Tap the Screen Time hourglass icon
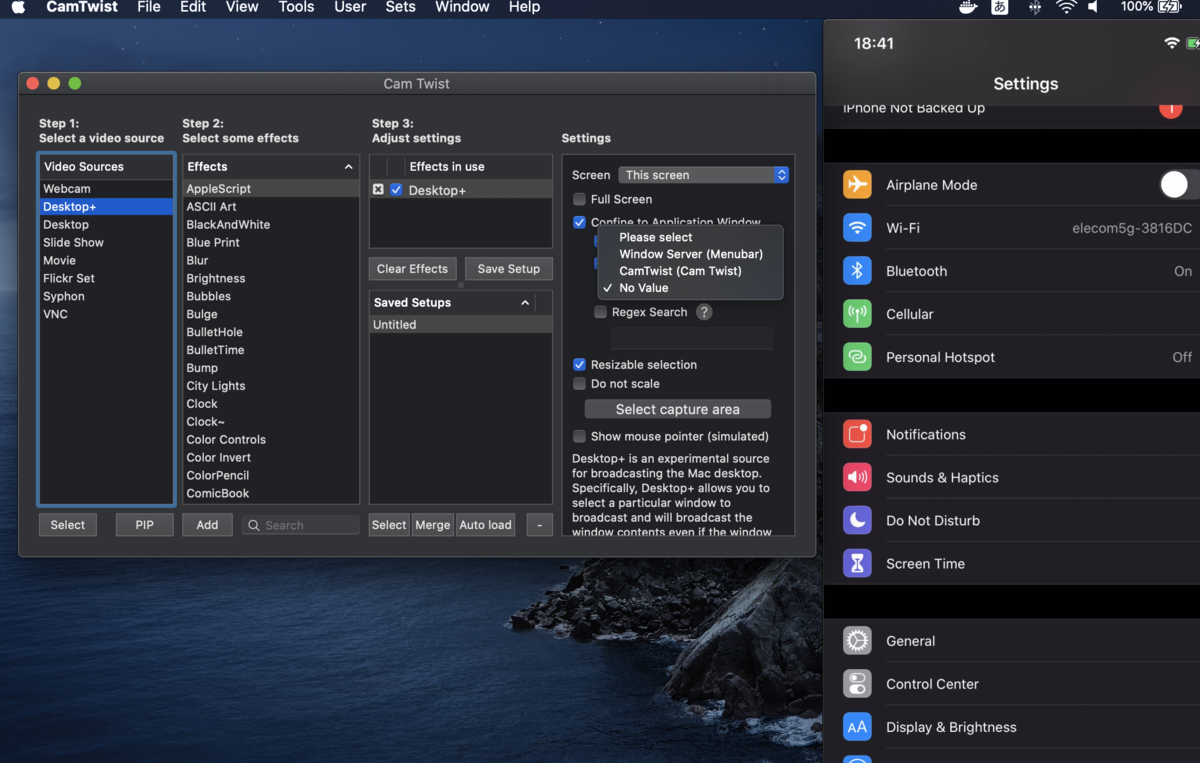This screenshot has width=1200, height=763. point(857,564)
